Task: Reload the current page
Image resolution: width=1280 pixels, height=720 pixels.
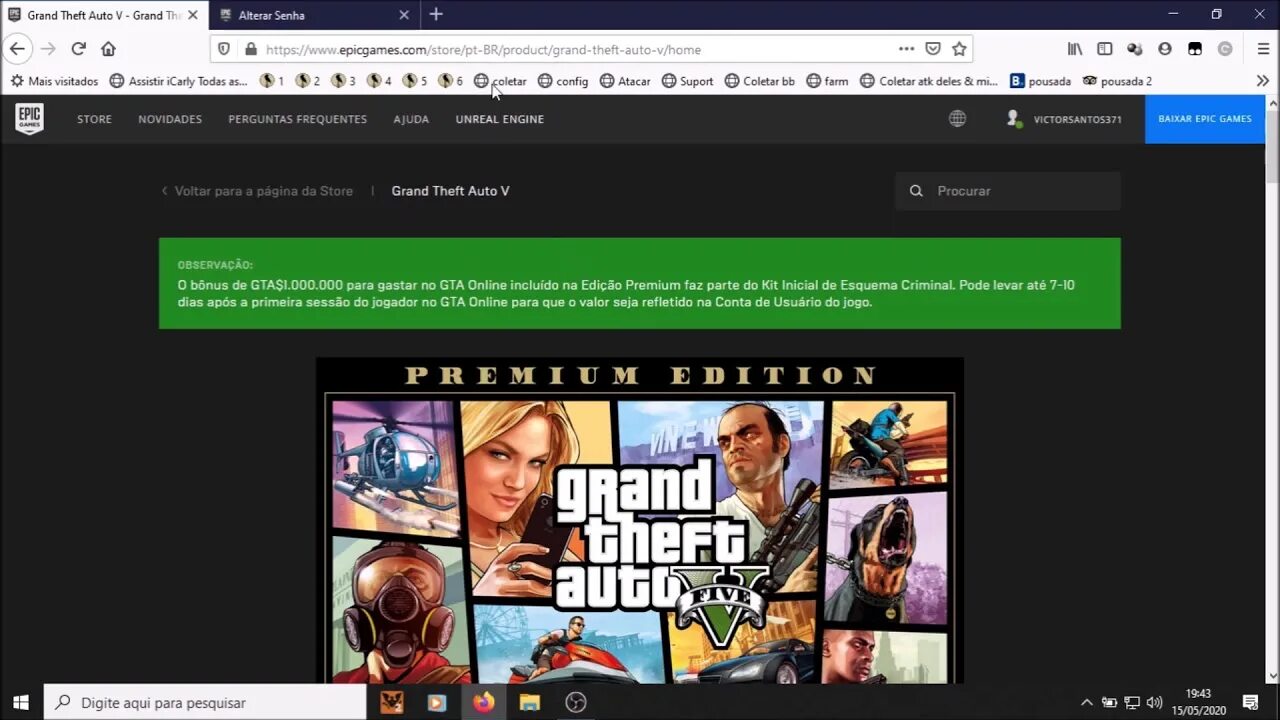Action: pyautogui.click(x=78, y=49)
